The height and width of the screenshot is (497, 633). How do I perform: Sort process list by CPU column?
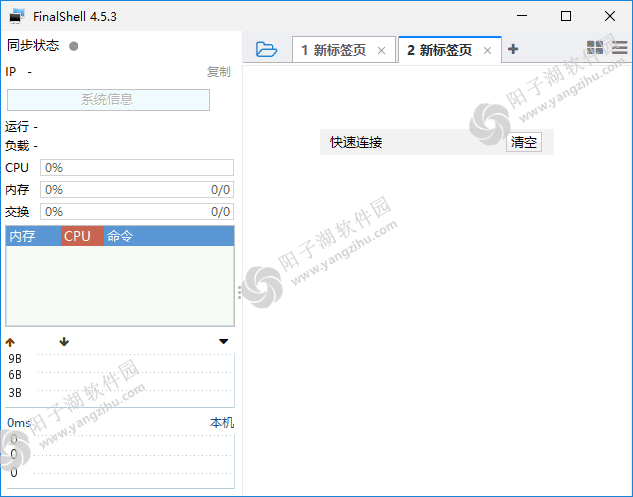coord(82,236)
